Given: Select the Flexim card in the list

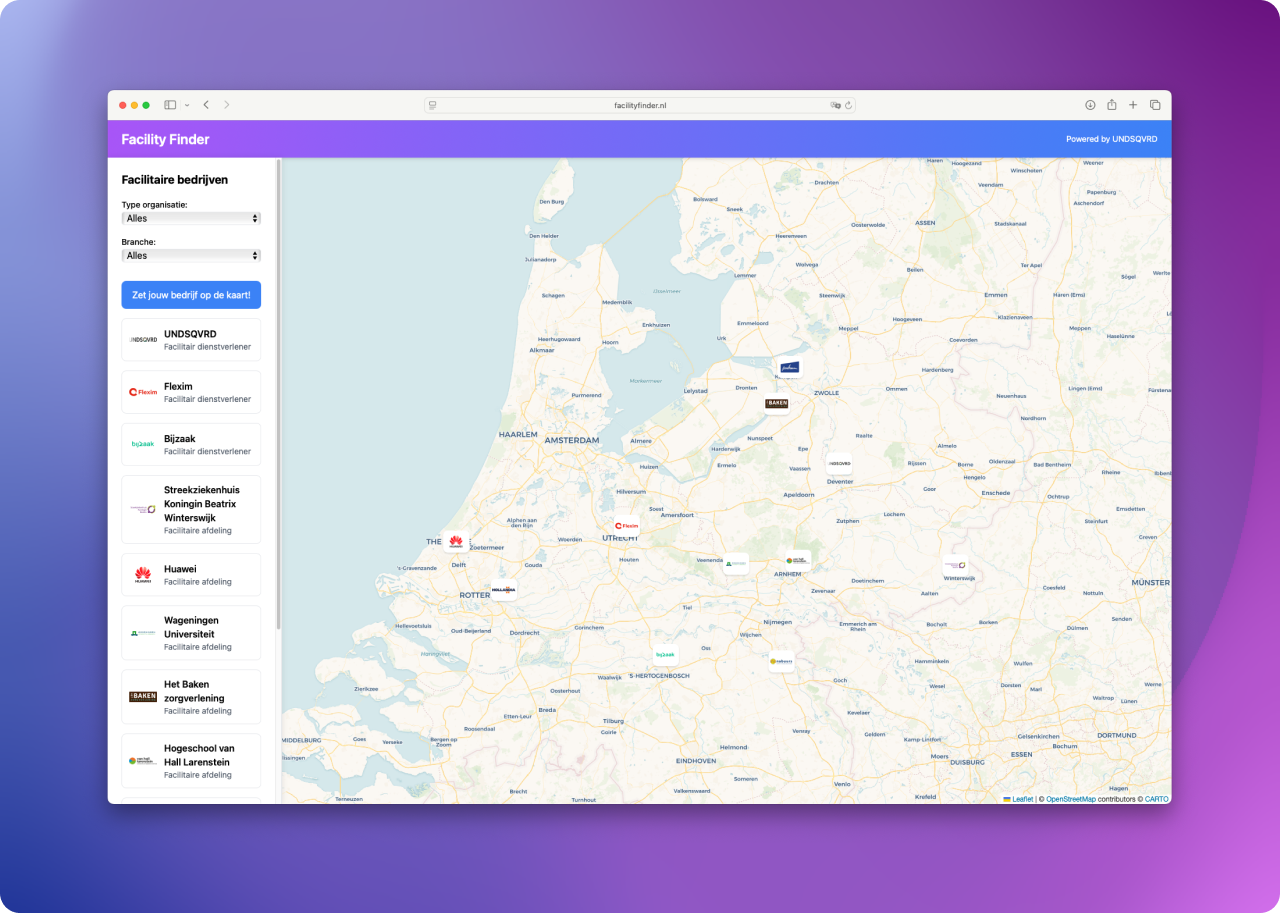Looking at the screenshot, I should (x=191, y=392).
